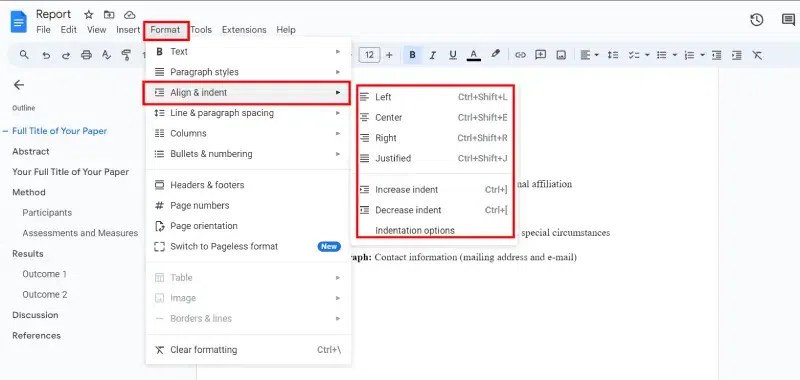Image resolution: width=800 pixels, height=380 pixels.
Task: Choose Page orientation menu item
Action: pyautogui.click(x=248, y=225)
